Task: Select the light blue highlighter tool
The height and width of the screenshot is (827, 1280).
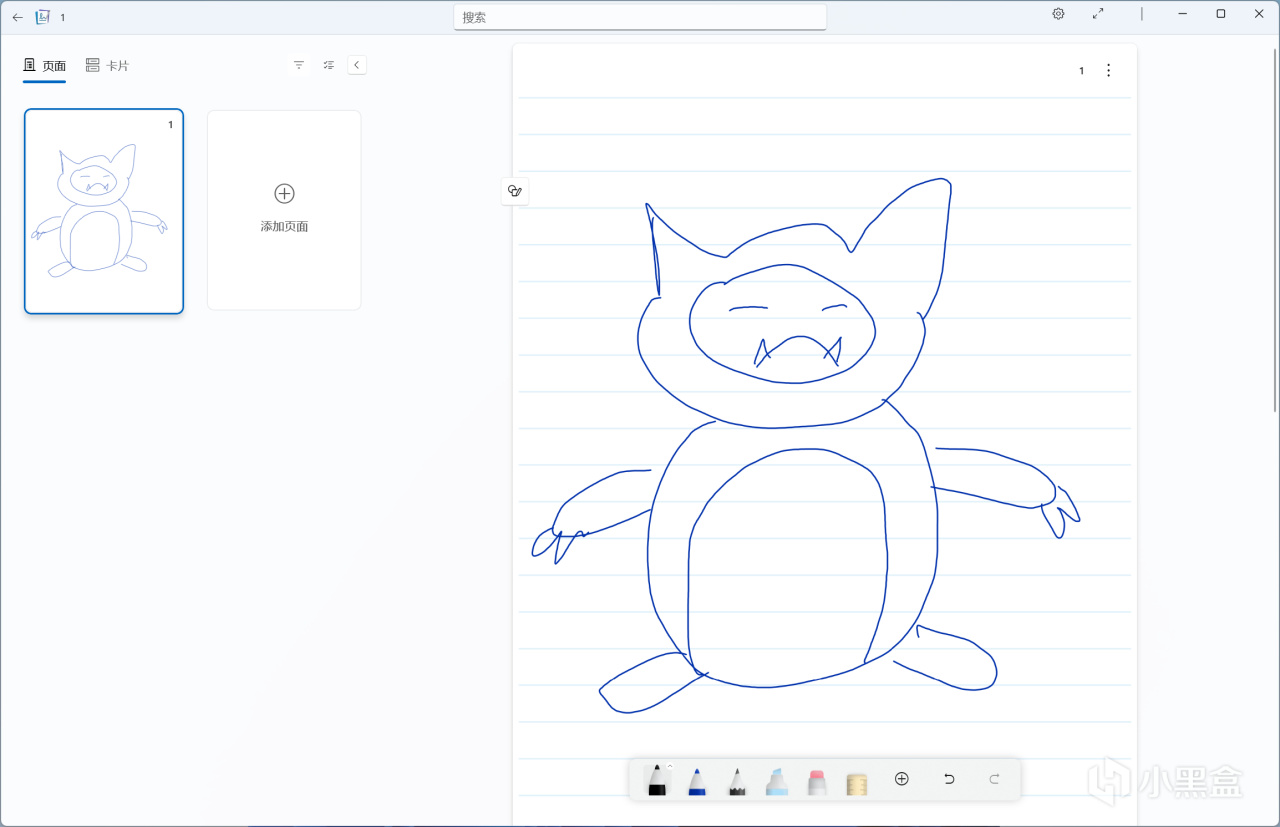Action: tap(777, 781)
